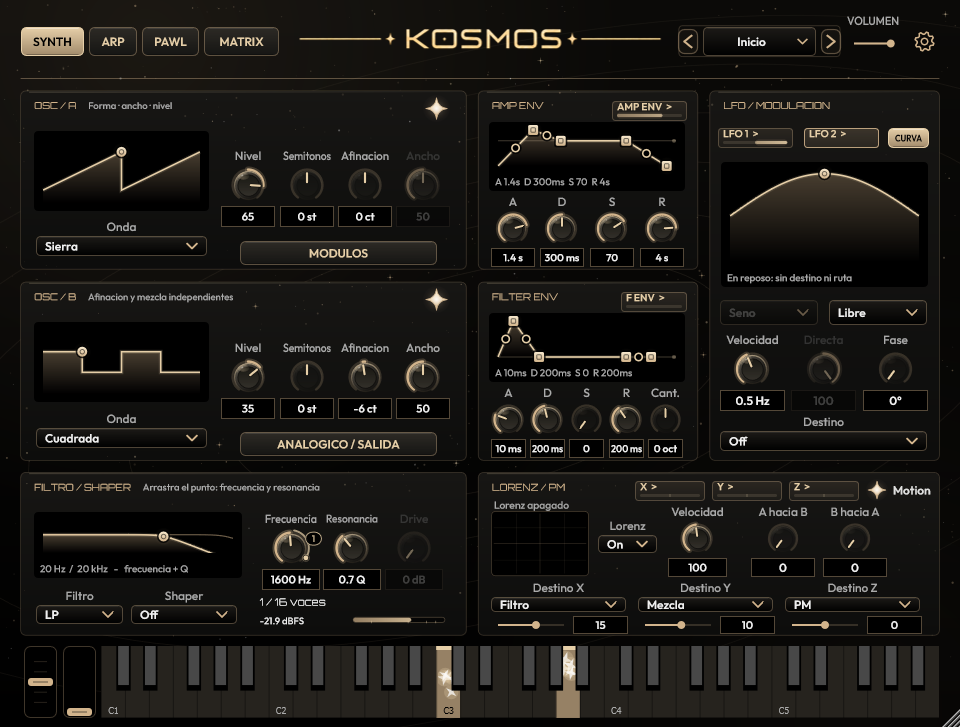The width and height of the screenshot is (960, 727).
Task: Click the LFO Velocidad 0.5 Hz field
Action: pos(752,401)
